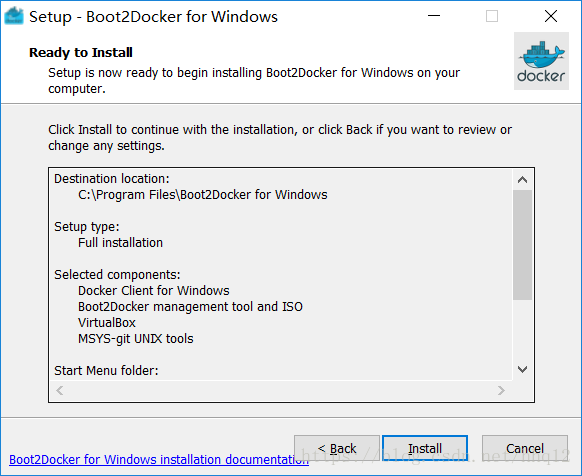Click the vertical scrollbar thumb in summary box

522,245
